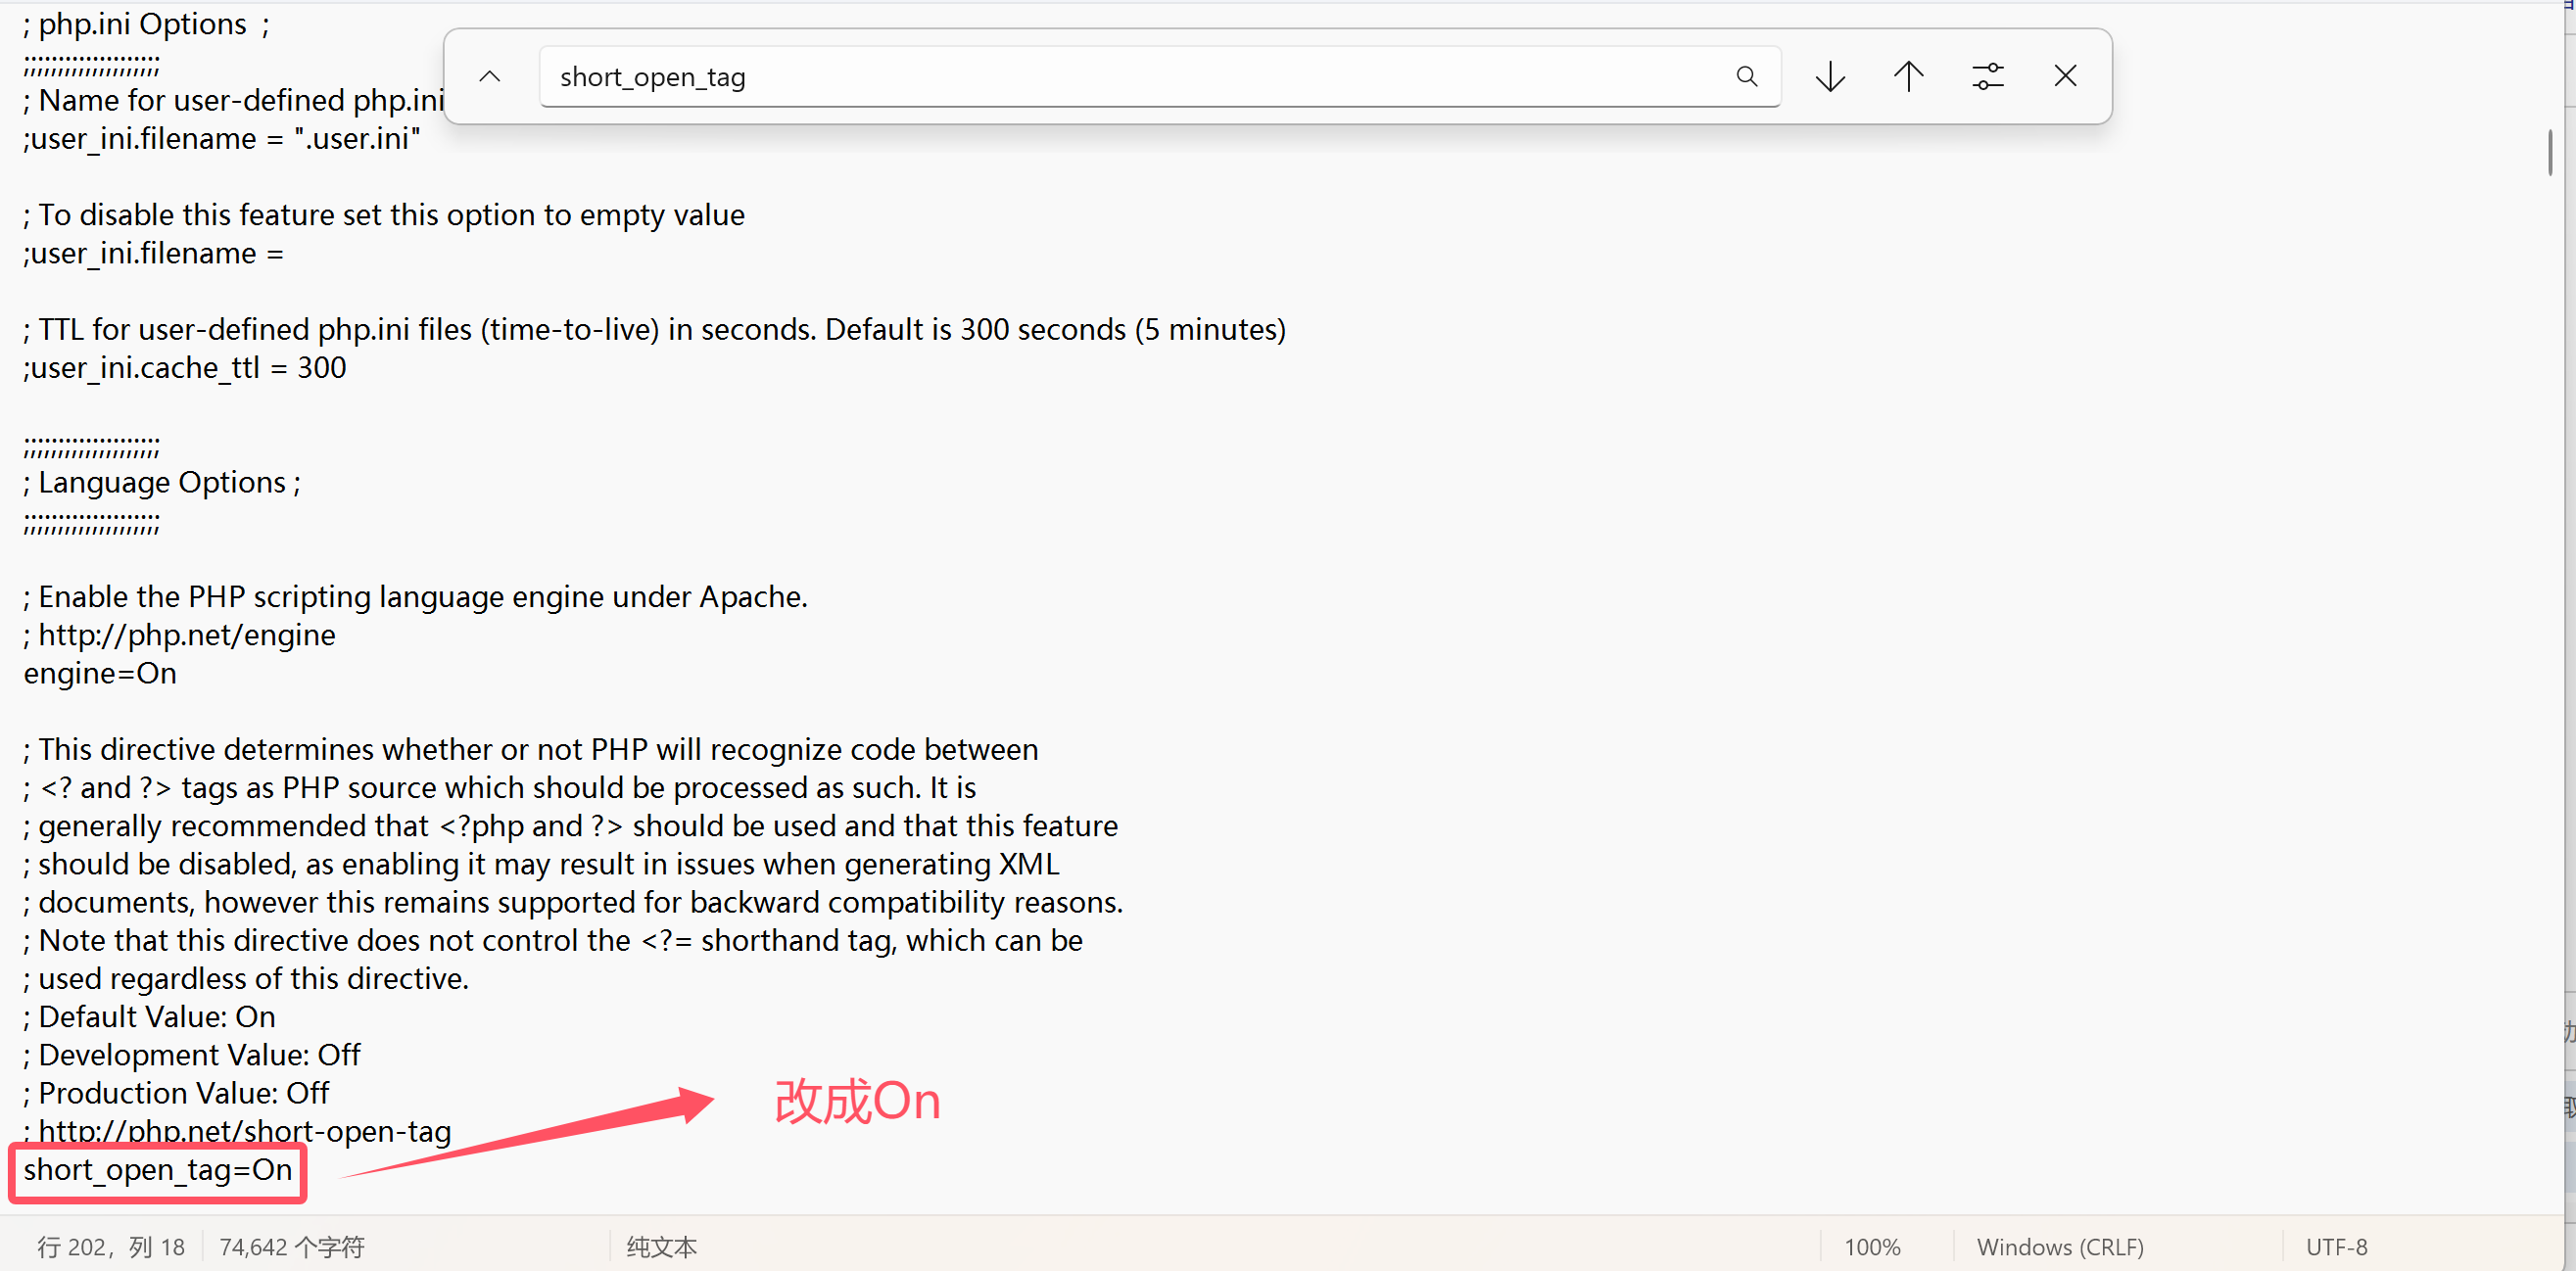
Task: Click the 74,642 character count
Action: point(292,1246)
